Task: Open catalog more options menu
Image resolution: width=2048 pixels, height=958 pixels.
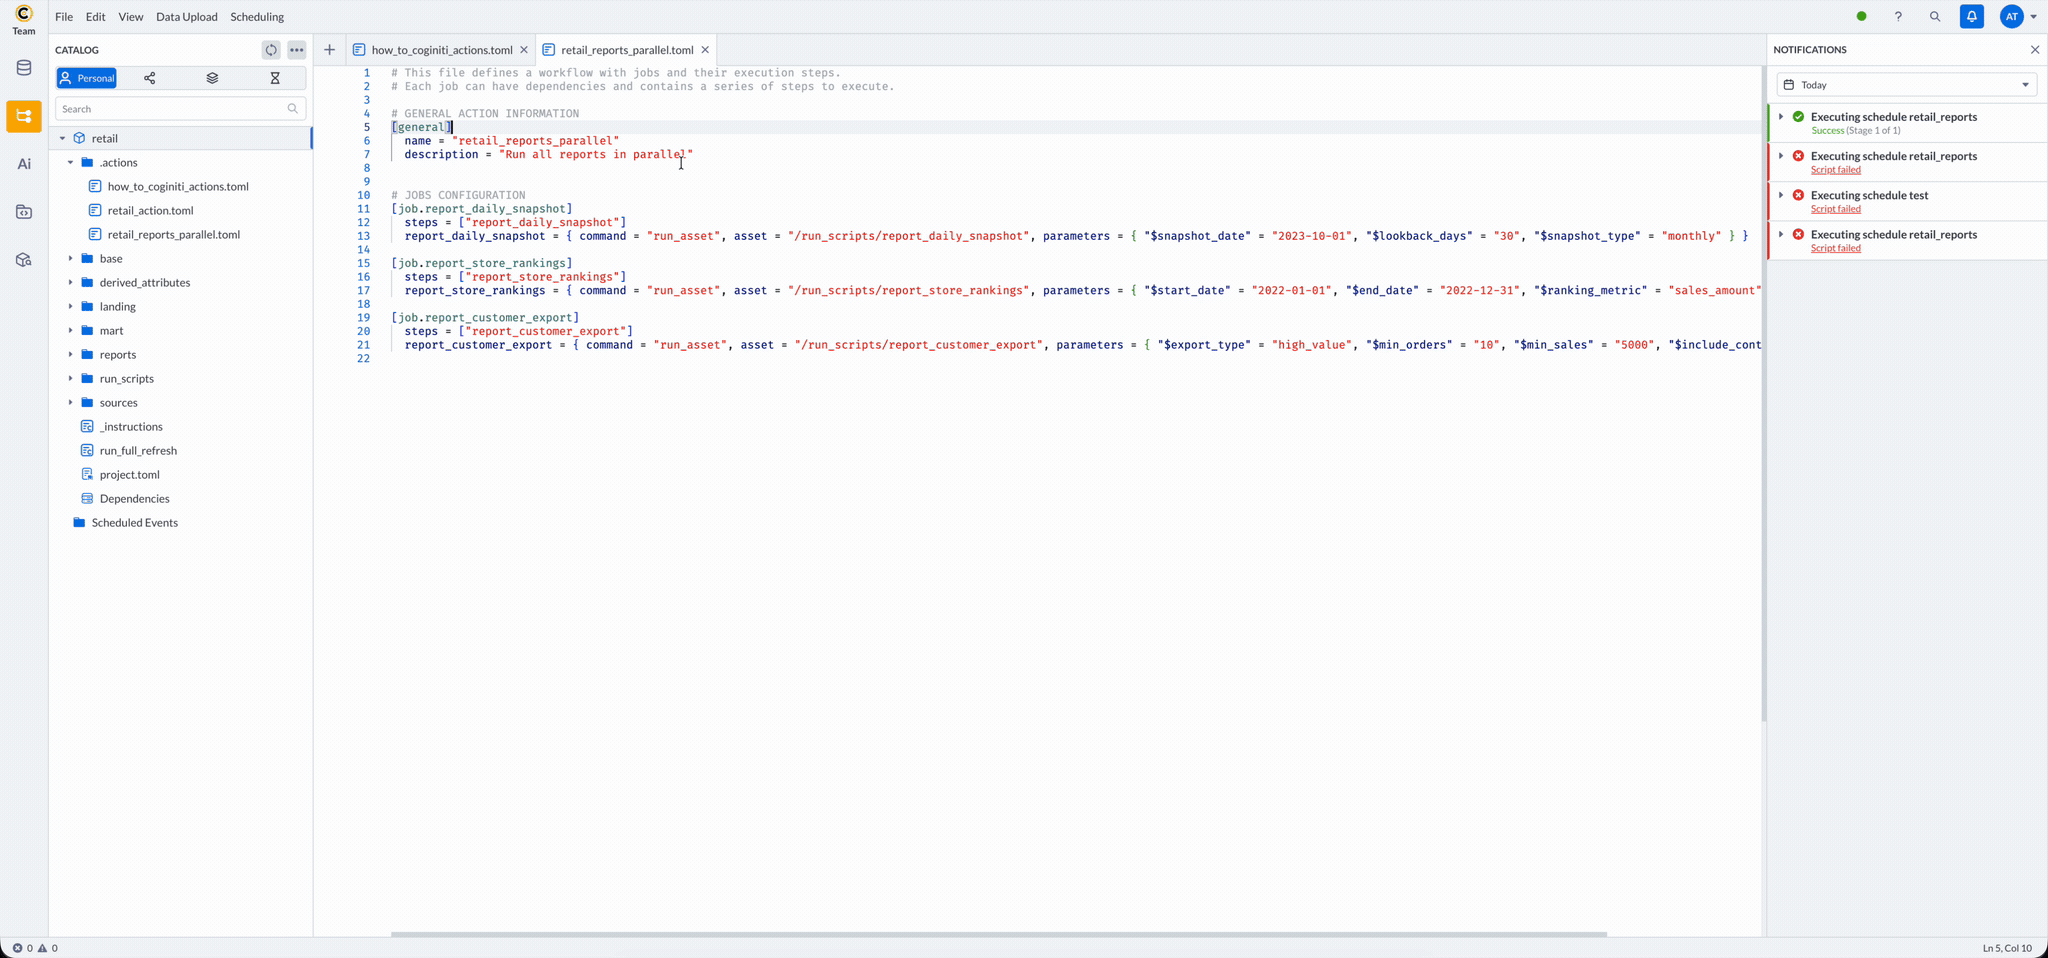Action: point(297,50)
